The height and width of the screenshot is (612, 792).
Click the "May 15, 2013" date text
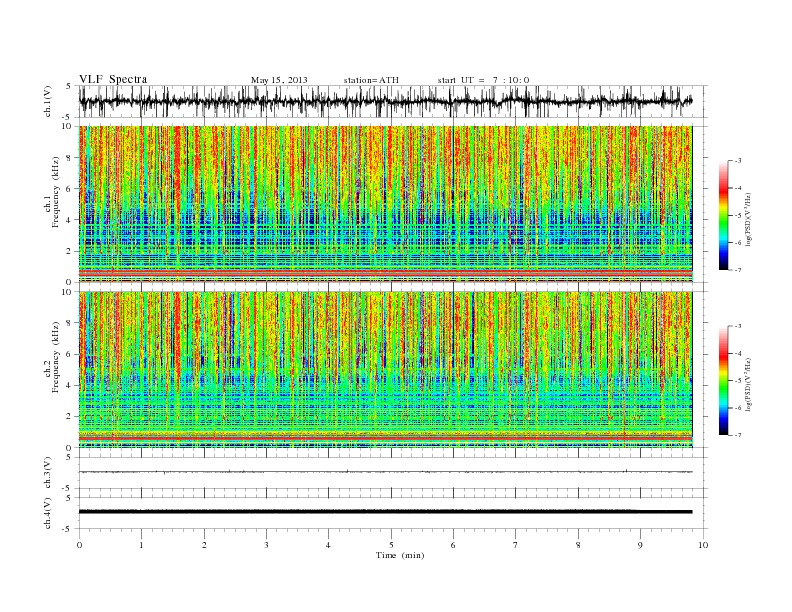(x=279, y=80)
